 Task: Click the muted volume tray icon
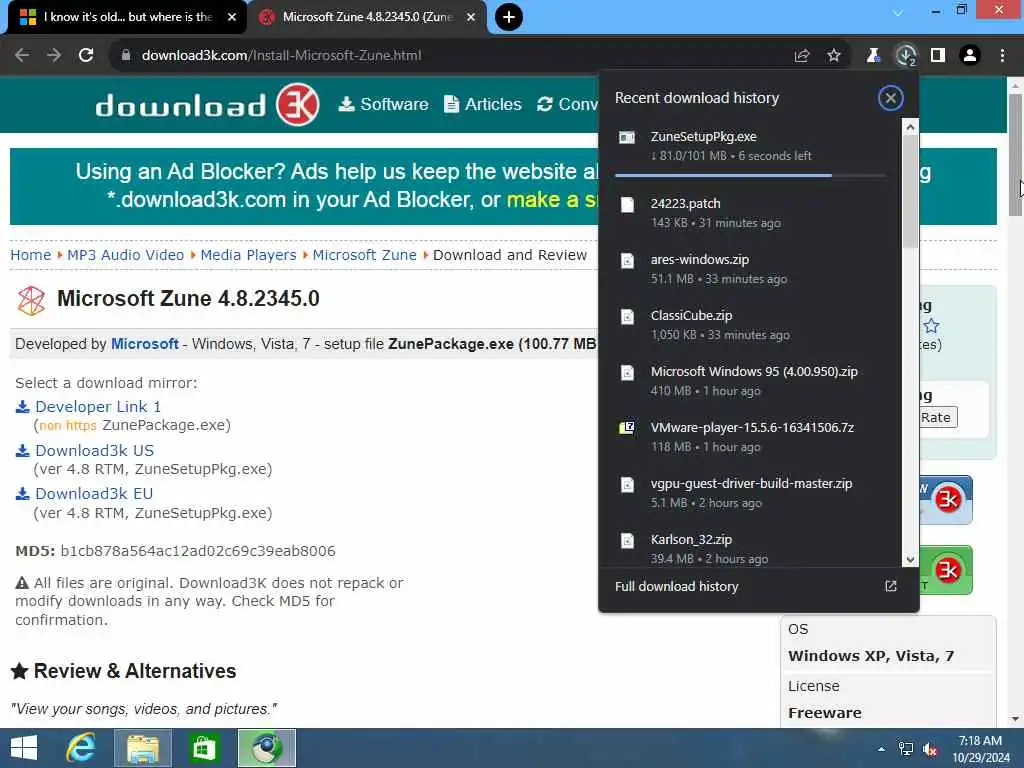tap(930, 749)
